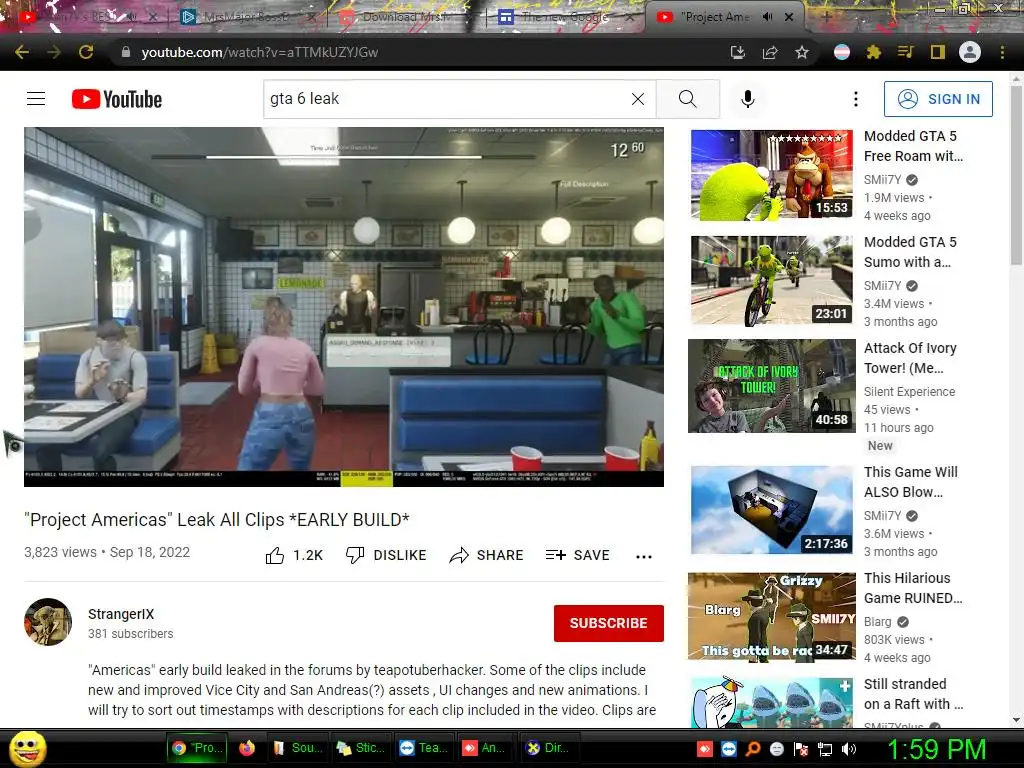
Task: Click "Modded GTA 5 Free Roam" title
Action: (x=914, y=146)
